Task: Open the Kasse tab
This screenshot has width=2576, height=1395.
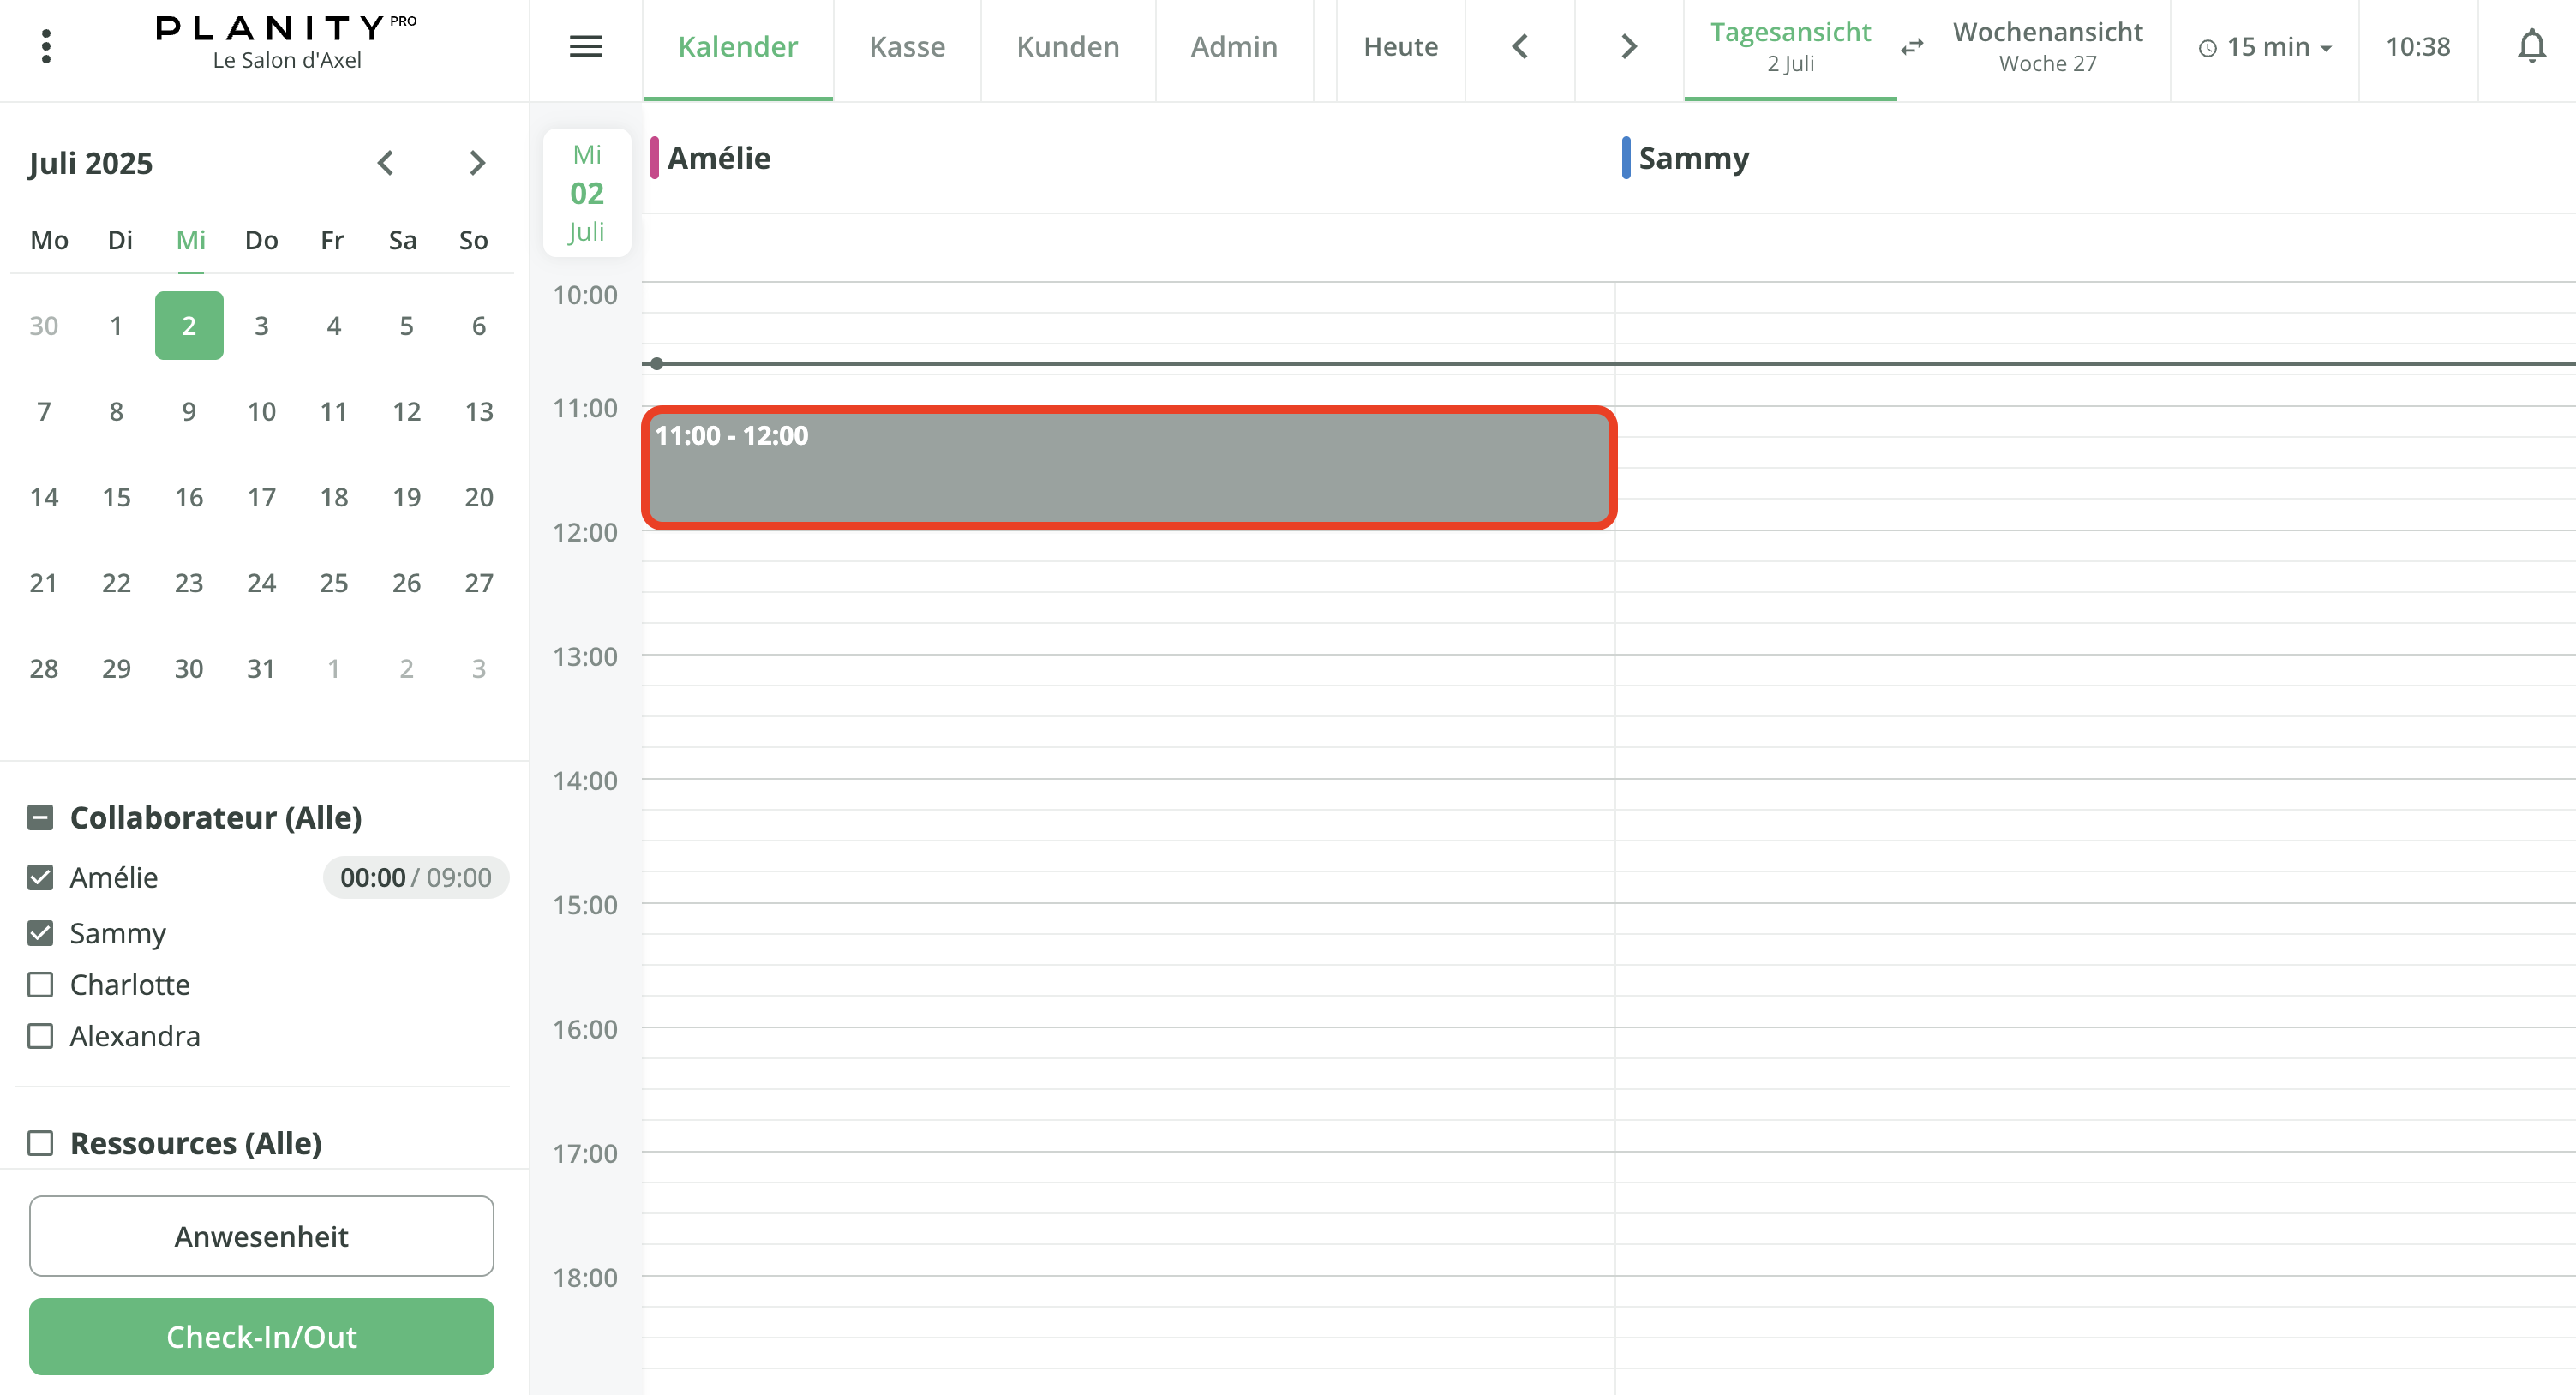Action: coord(906,46)
